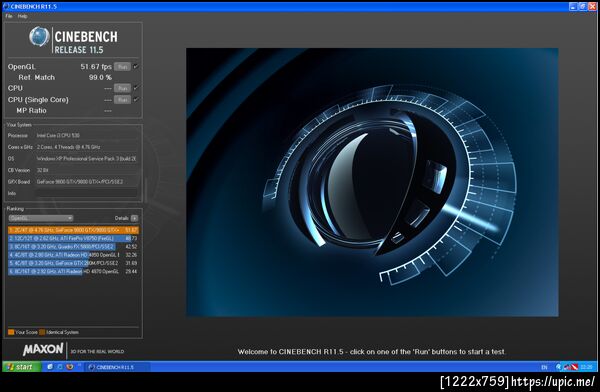
Task: Run the CPU benchmark test
Action: tap(122, 88)
